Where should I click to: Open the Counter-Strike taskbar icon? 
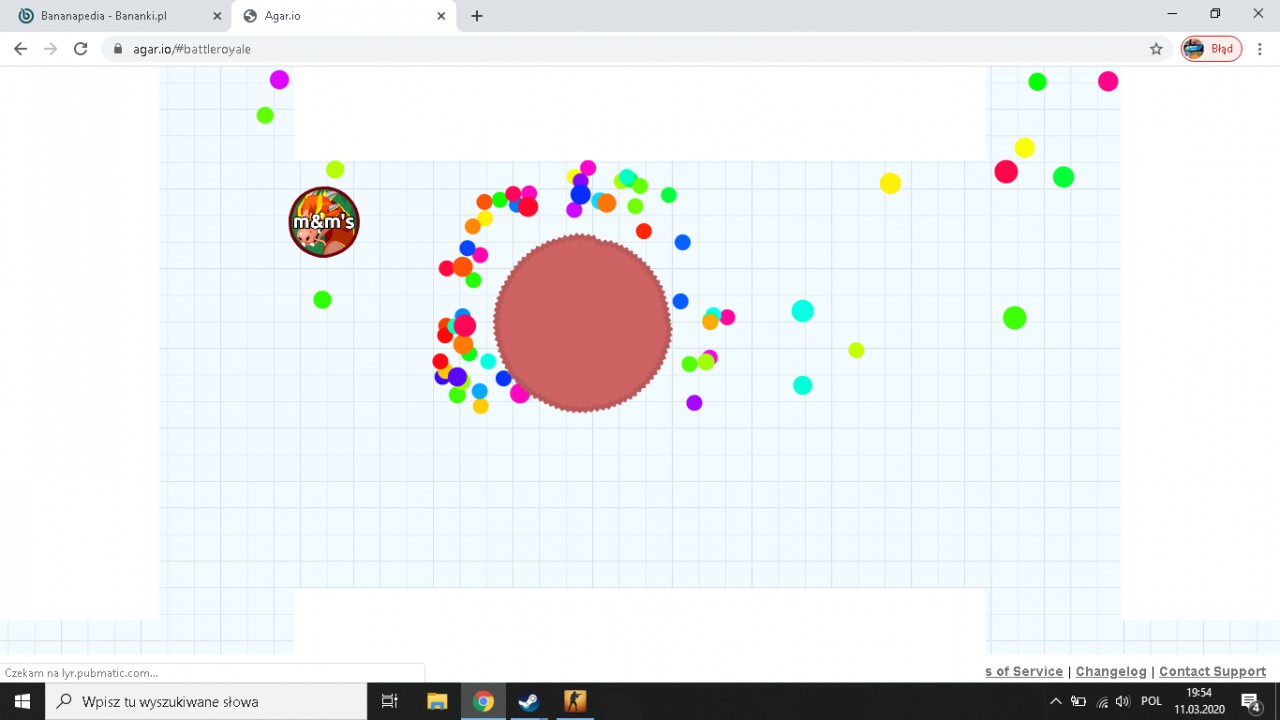click(575, 701)
